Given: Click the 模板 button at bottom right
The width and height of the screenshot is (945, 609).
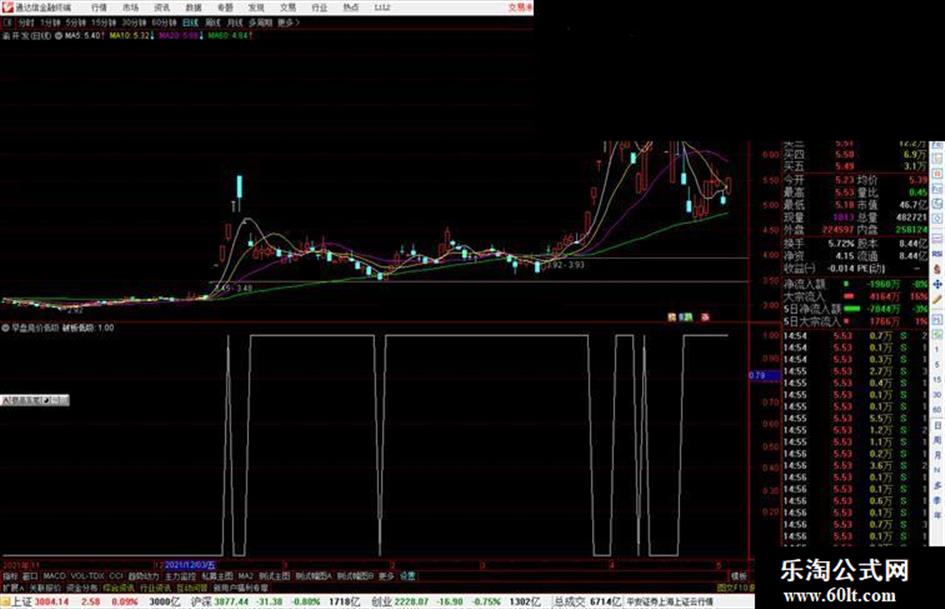Looking at the screenshot, I should coord(739,576).
